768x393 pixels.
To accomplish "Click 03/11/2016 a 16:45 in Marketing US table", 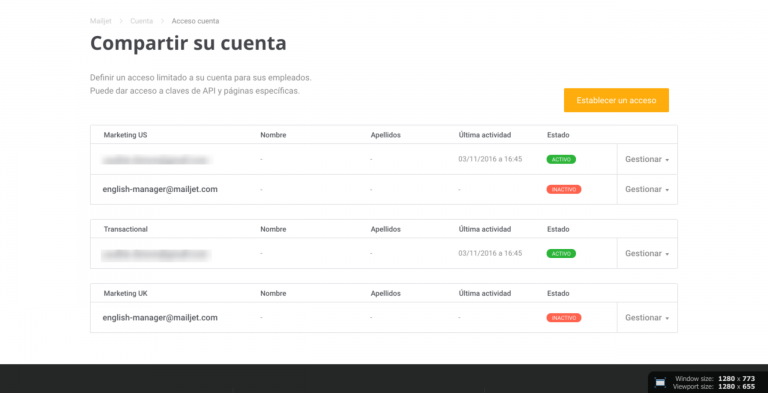I will [x=490, y=159].
